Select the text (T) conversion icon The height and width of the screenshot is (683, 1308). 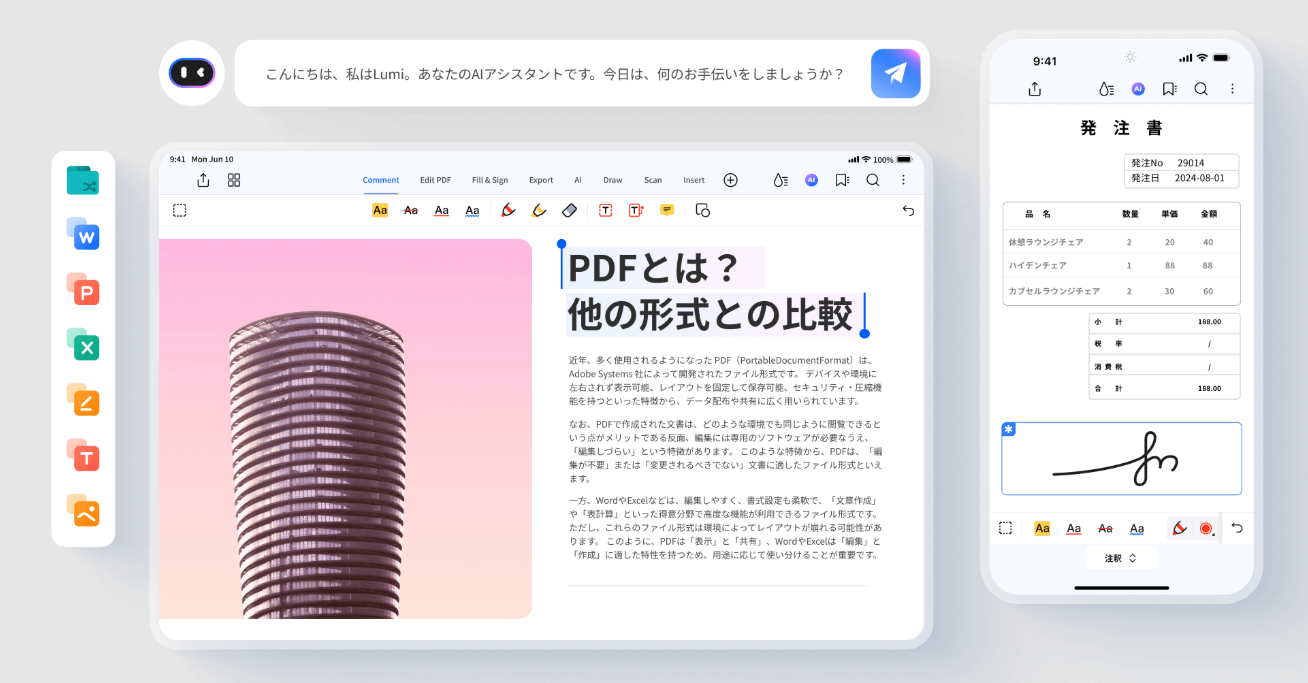83,455
